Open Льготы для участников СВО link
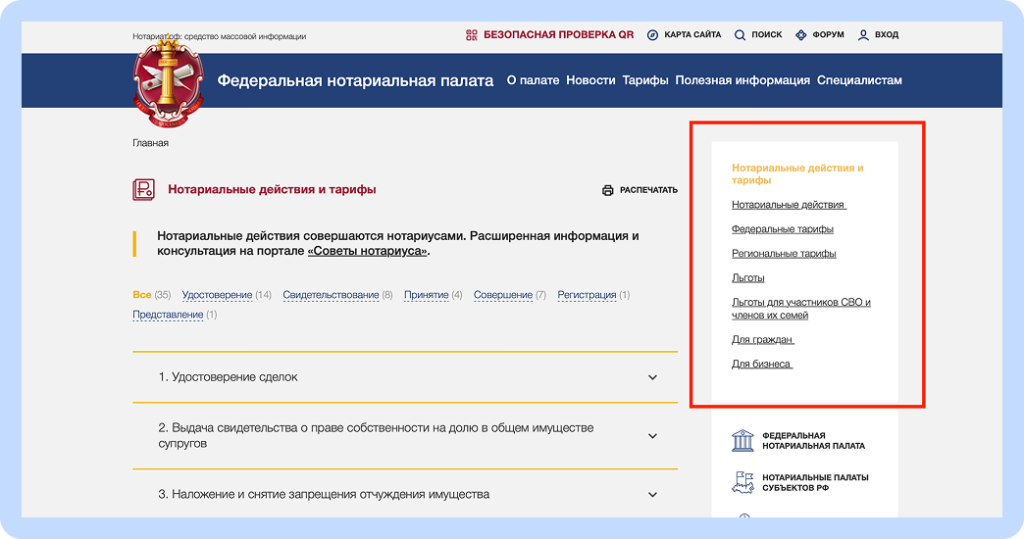1024x539 pixels. [801, 309]
